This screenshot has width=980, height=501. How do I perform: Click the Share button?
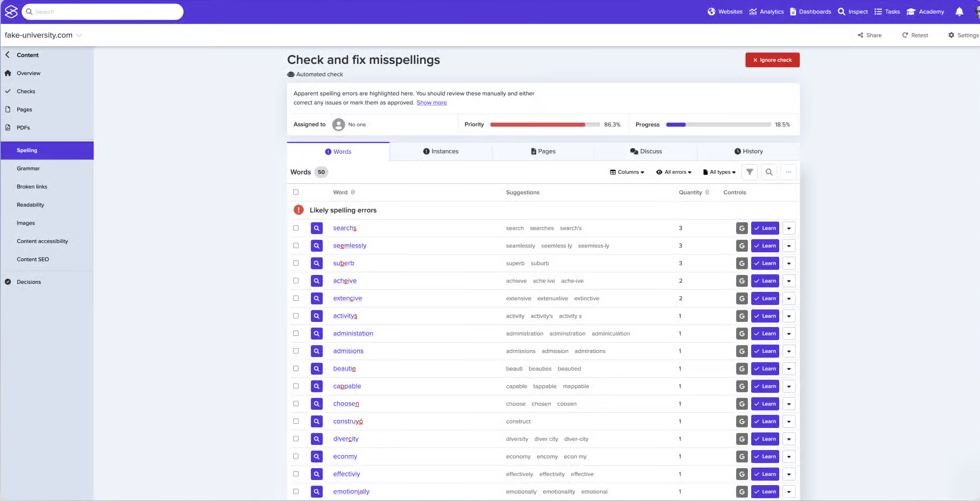[869, 36]
